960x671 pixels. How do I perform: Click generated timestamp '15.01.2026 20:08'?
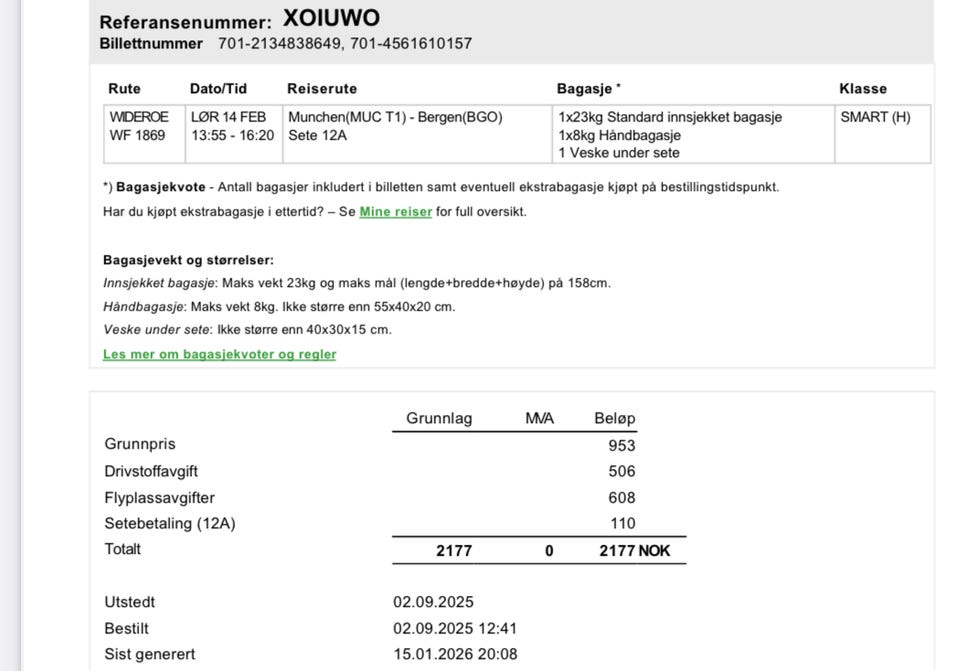coord(455,654)
